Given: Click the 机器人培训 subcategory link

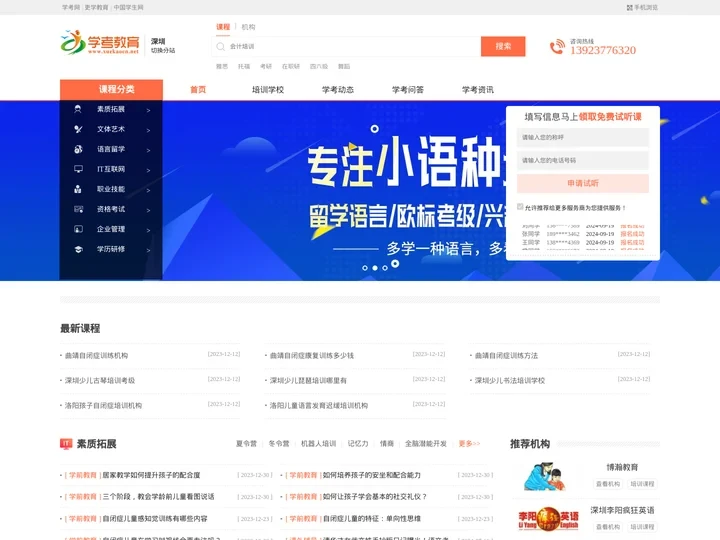Looking at the screenshot, I should (x=319, y=444).
